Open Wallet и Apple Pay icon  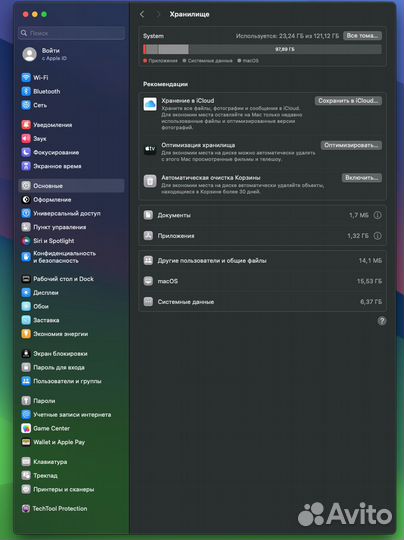tap(26, 442)
